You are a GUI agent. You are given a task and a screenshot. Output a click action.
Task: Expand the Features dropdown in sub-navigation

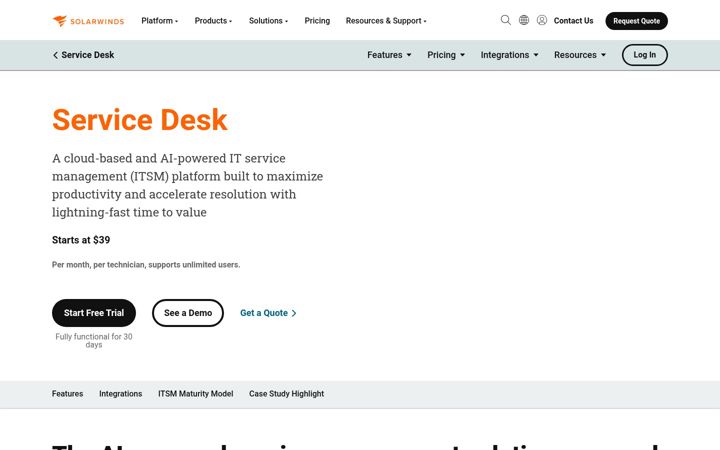point(389,55)
